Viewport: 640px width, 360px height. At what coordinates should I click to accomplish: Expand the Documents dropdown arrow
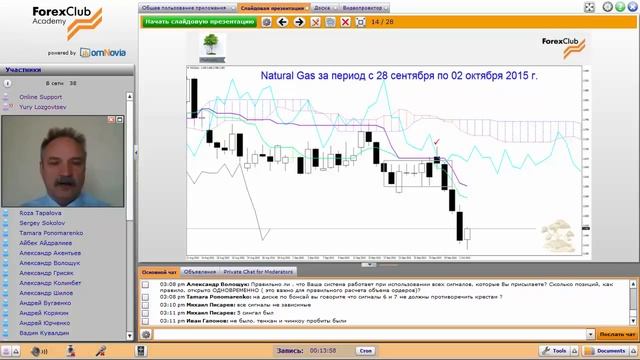click(633, 351)
